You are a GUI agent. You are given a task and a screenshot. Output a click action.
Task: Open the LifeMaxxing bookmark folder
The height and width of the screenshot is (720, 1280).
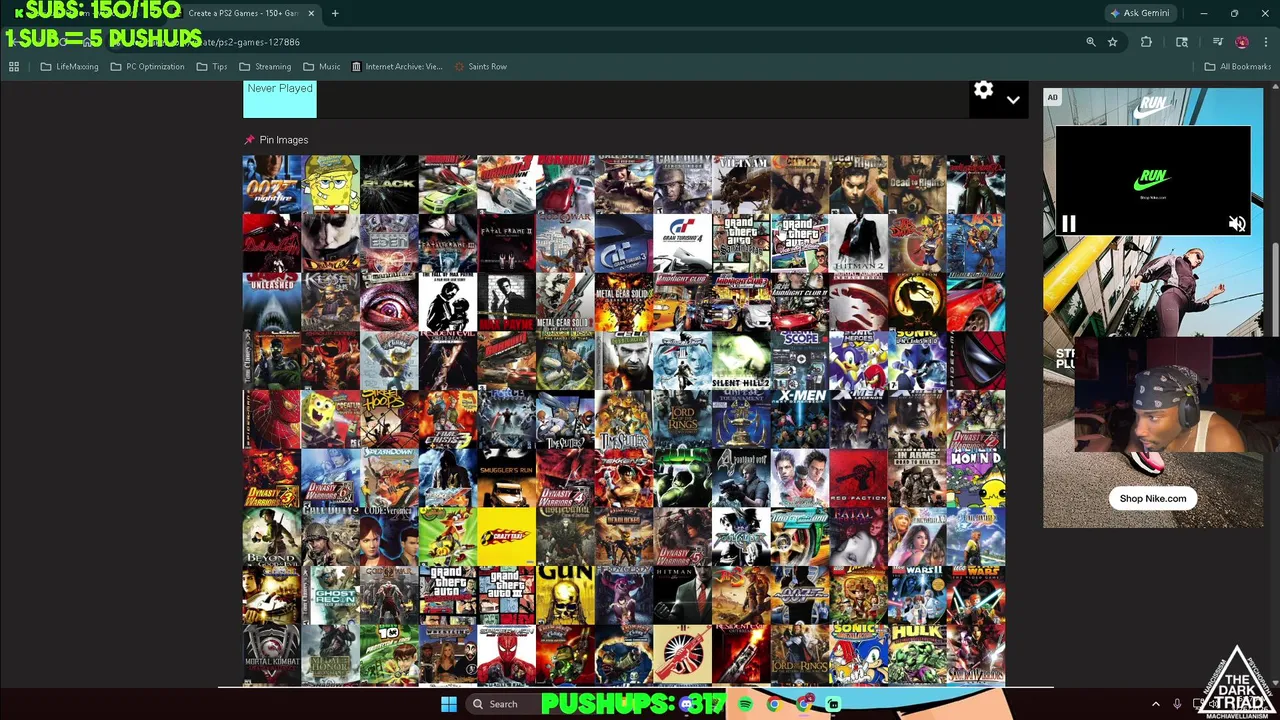click(69, 67)
